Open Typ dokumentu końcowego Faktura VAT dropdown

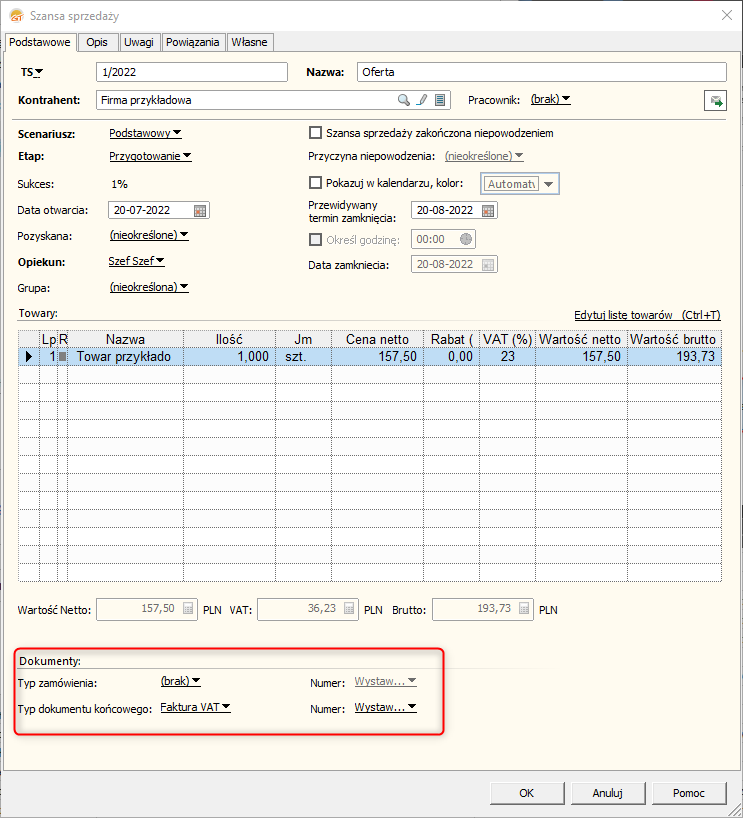point(195,707)
